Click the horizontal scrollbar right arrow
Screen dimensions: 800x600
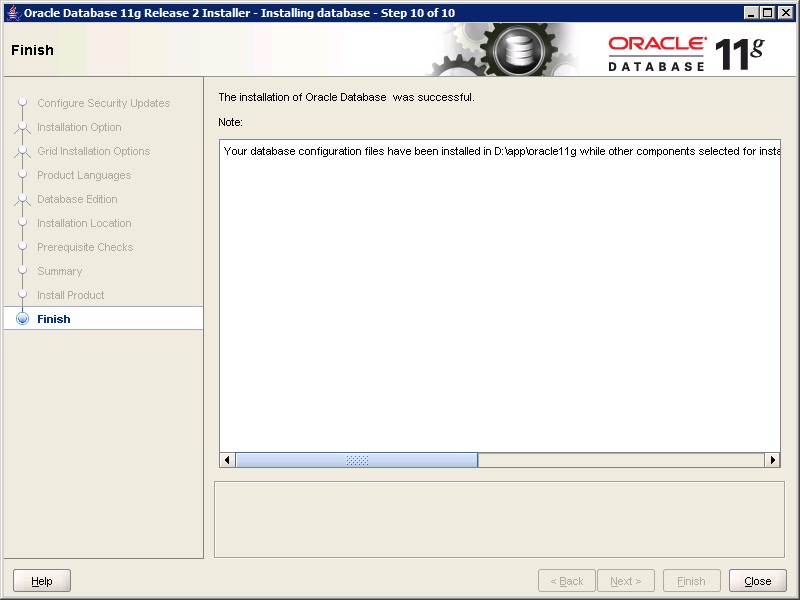point(772,460)
